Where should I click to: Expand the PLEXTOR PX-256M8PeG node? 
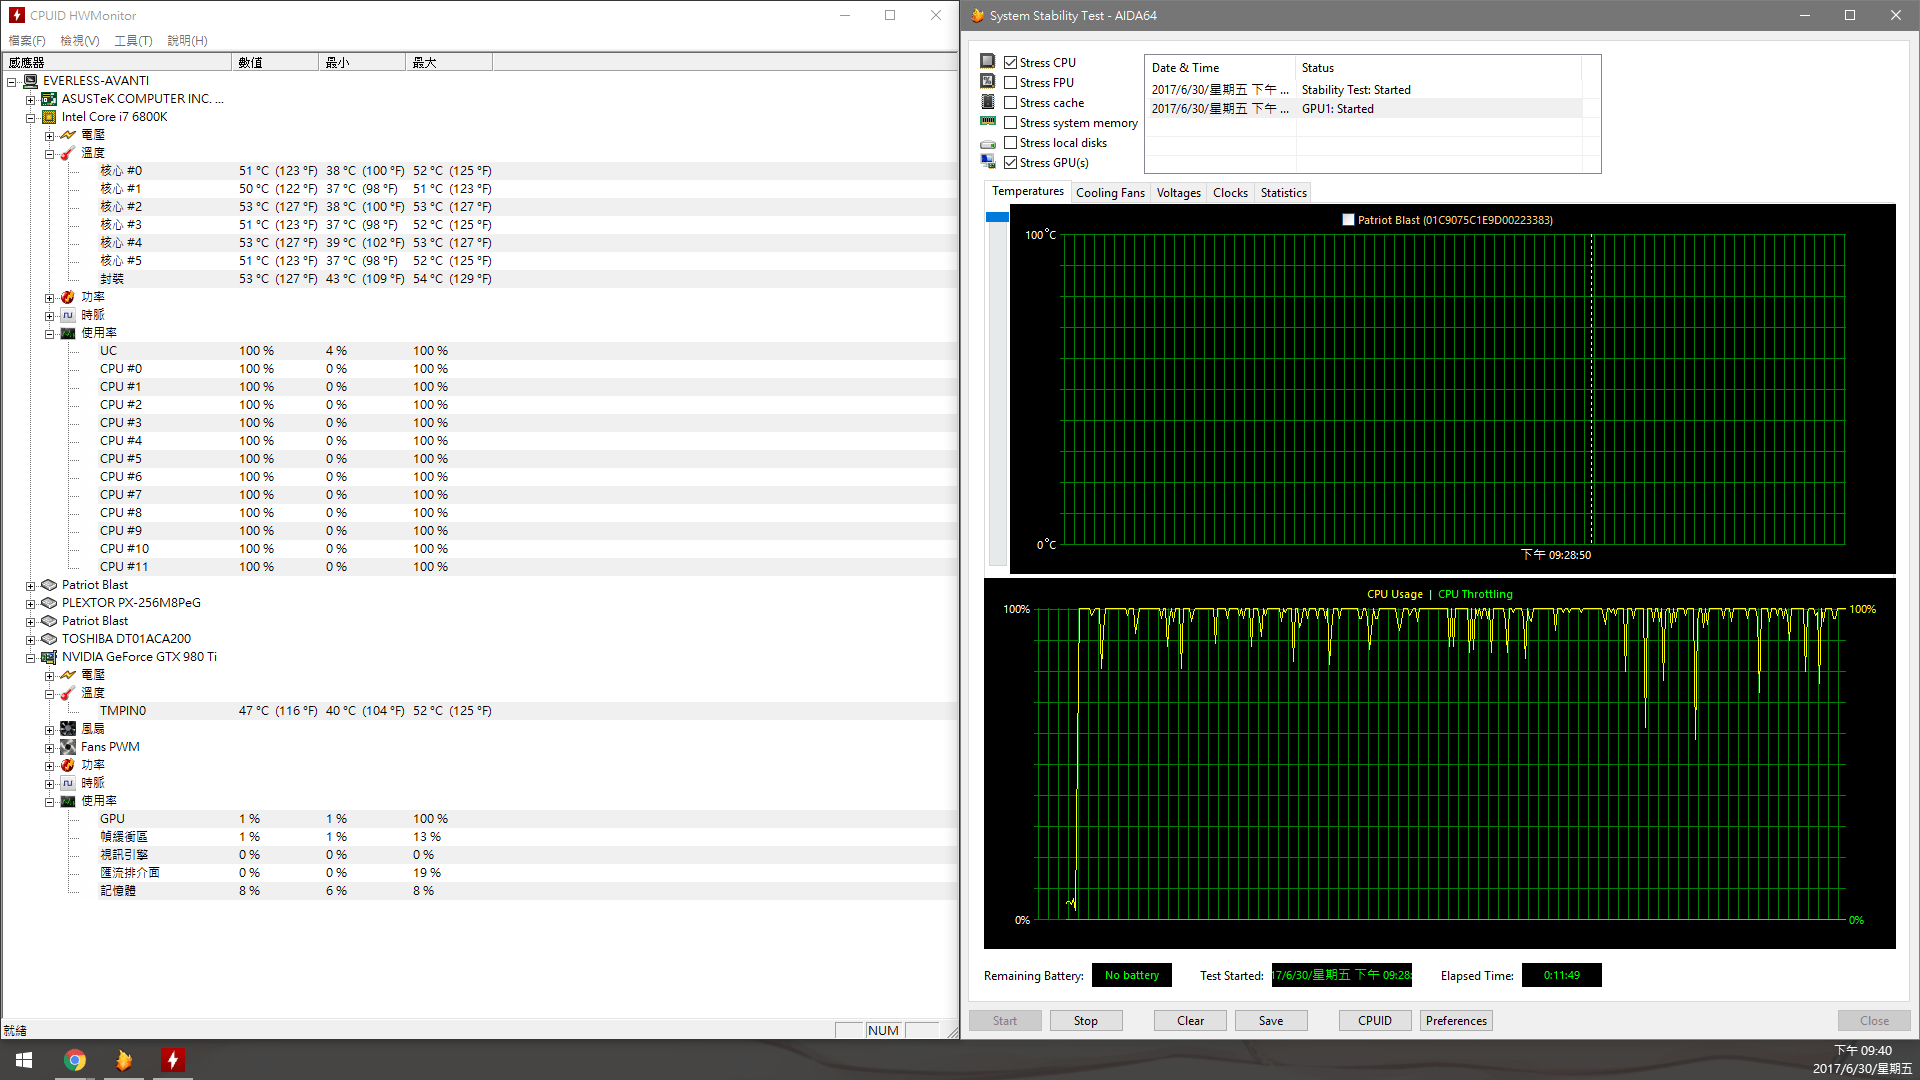pyautogui.click(x=30, y=604)
